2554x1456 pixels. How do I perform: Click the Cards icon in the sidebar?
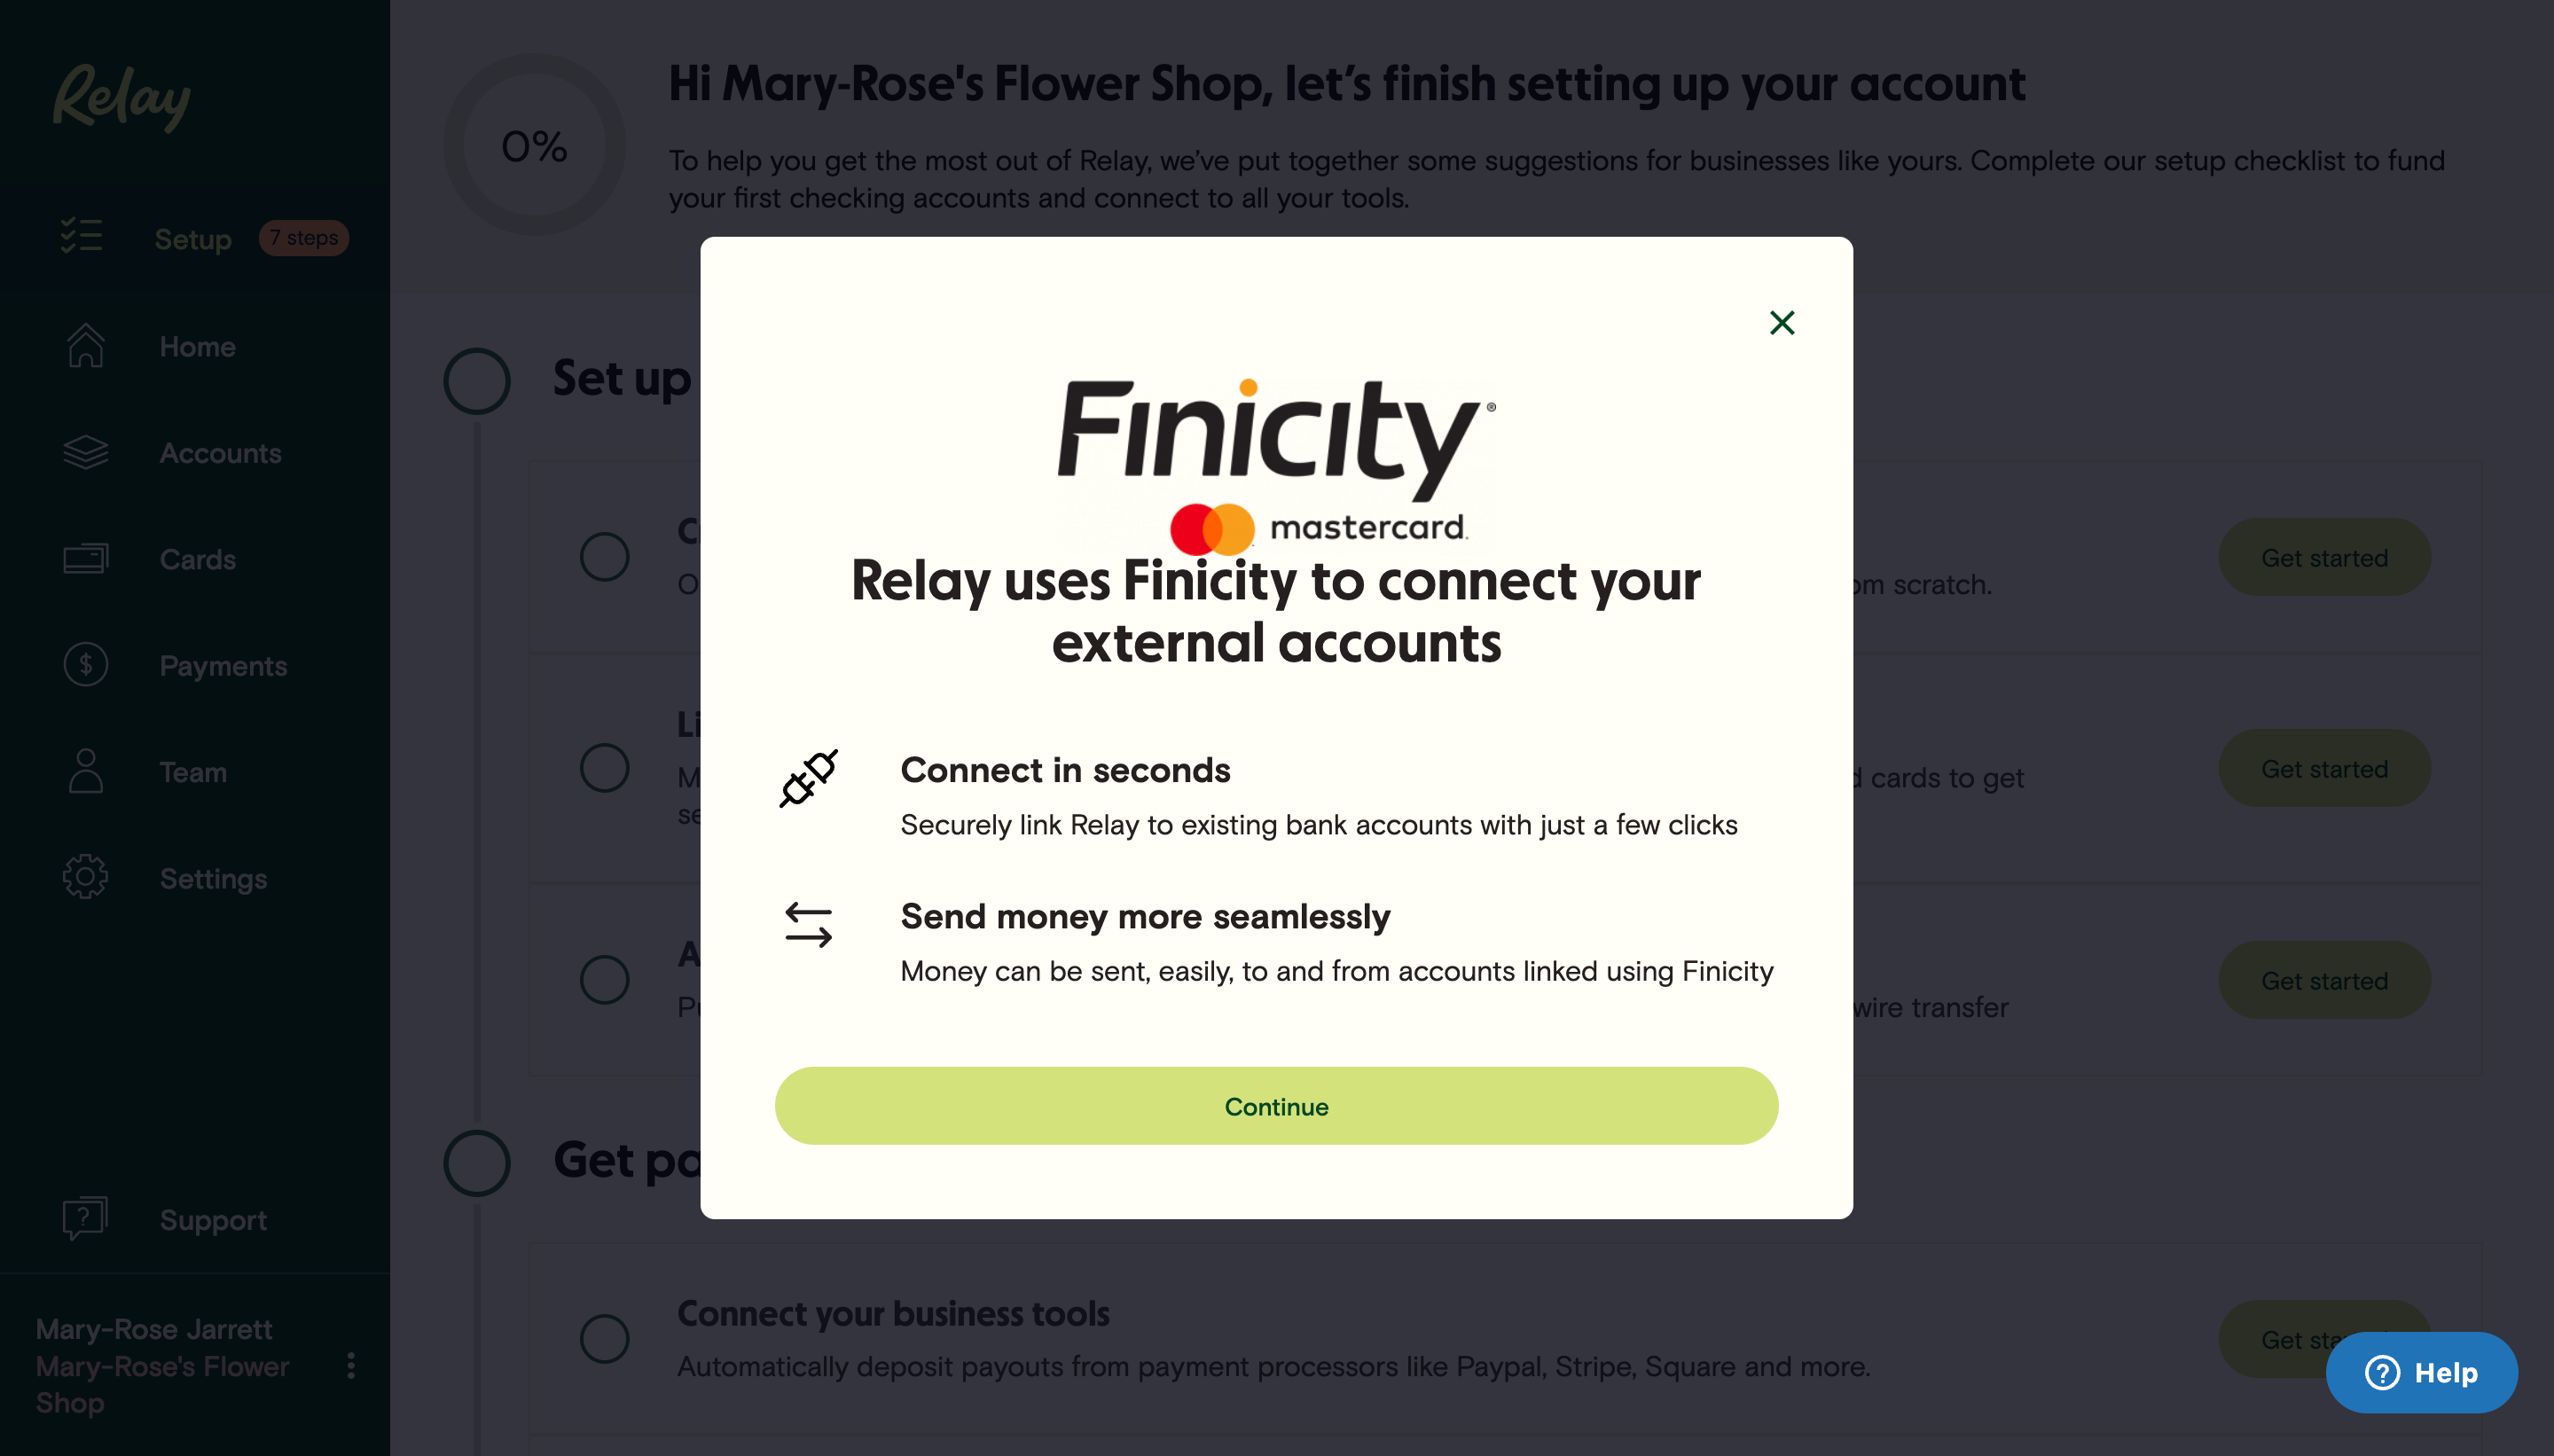(x=85, y=558)
